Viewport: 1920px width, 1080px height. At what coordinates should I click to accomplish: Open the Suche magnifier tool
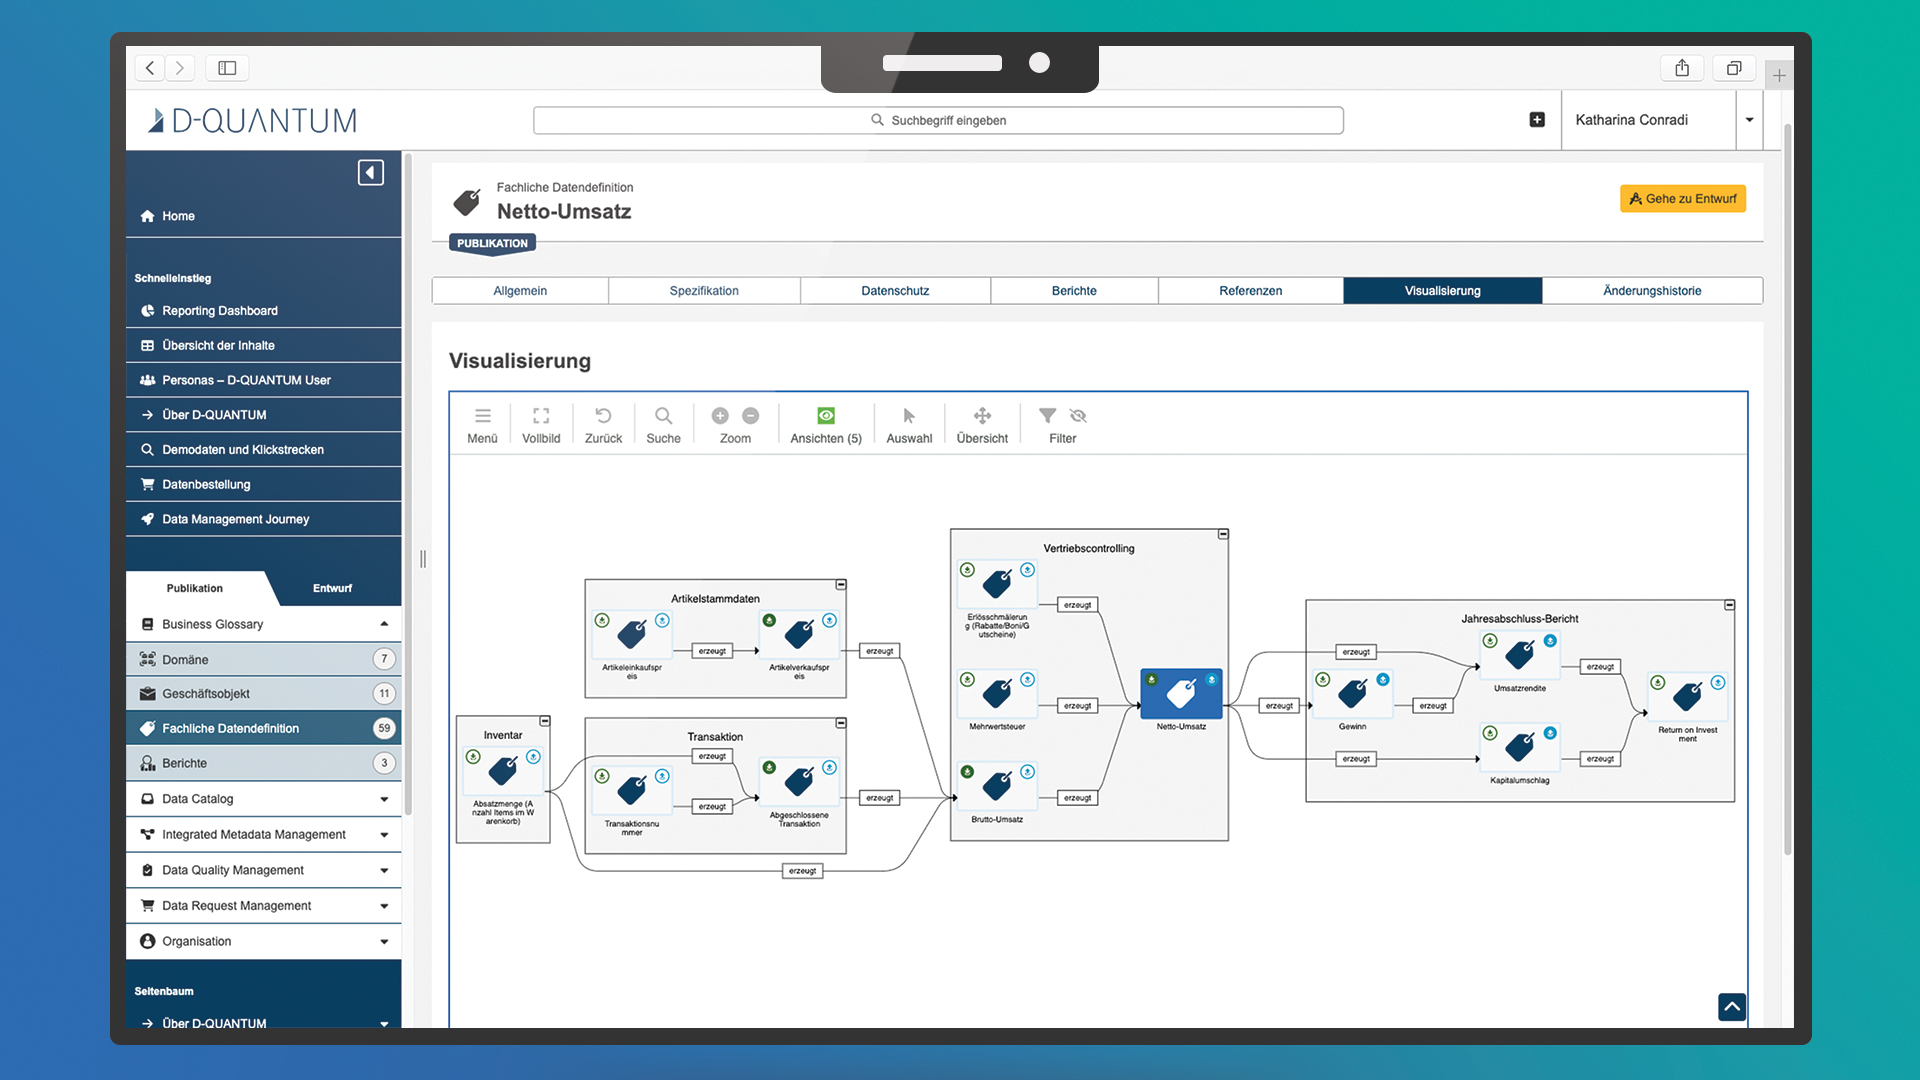[663, 416]
